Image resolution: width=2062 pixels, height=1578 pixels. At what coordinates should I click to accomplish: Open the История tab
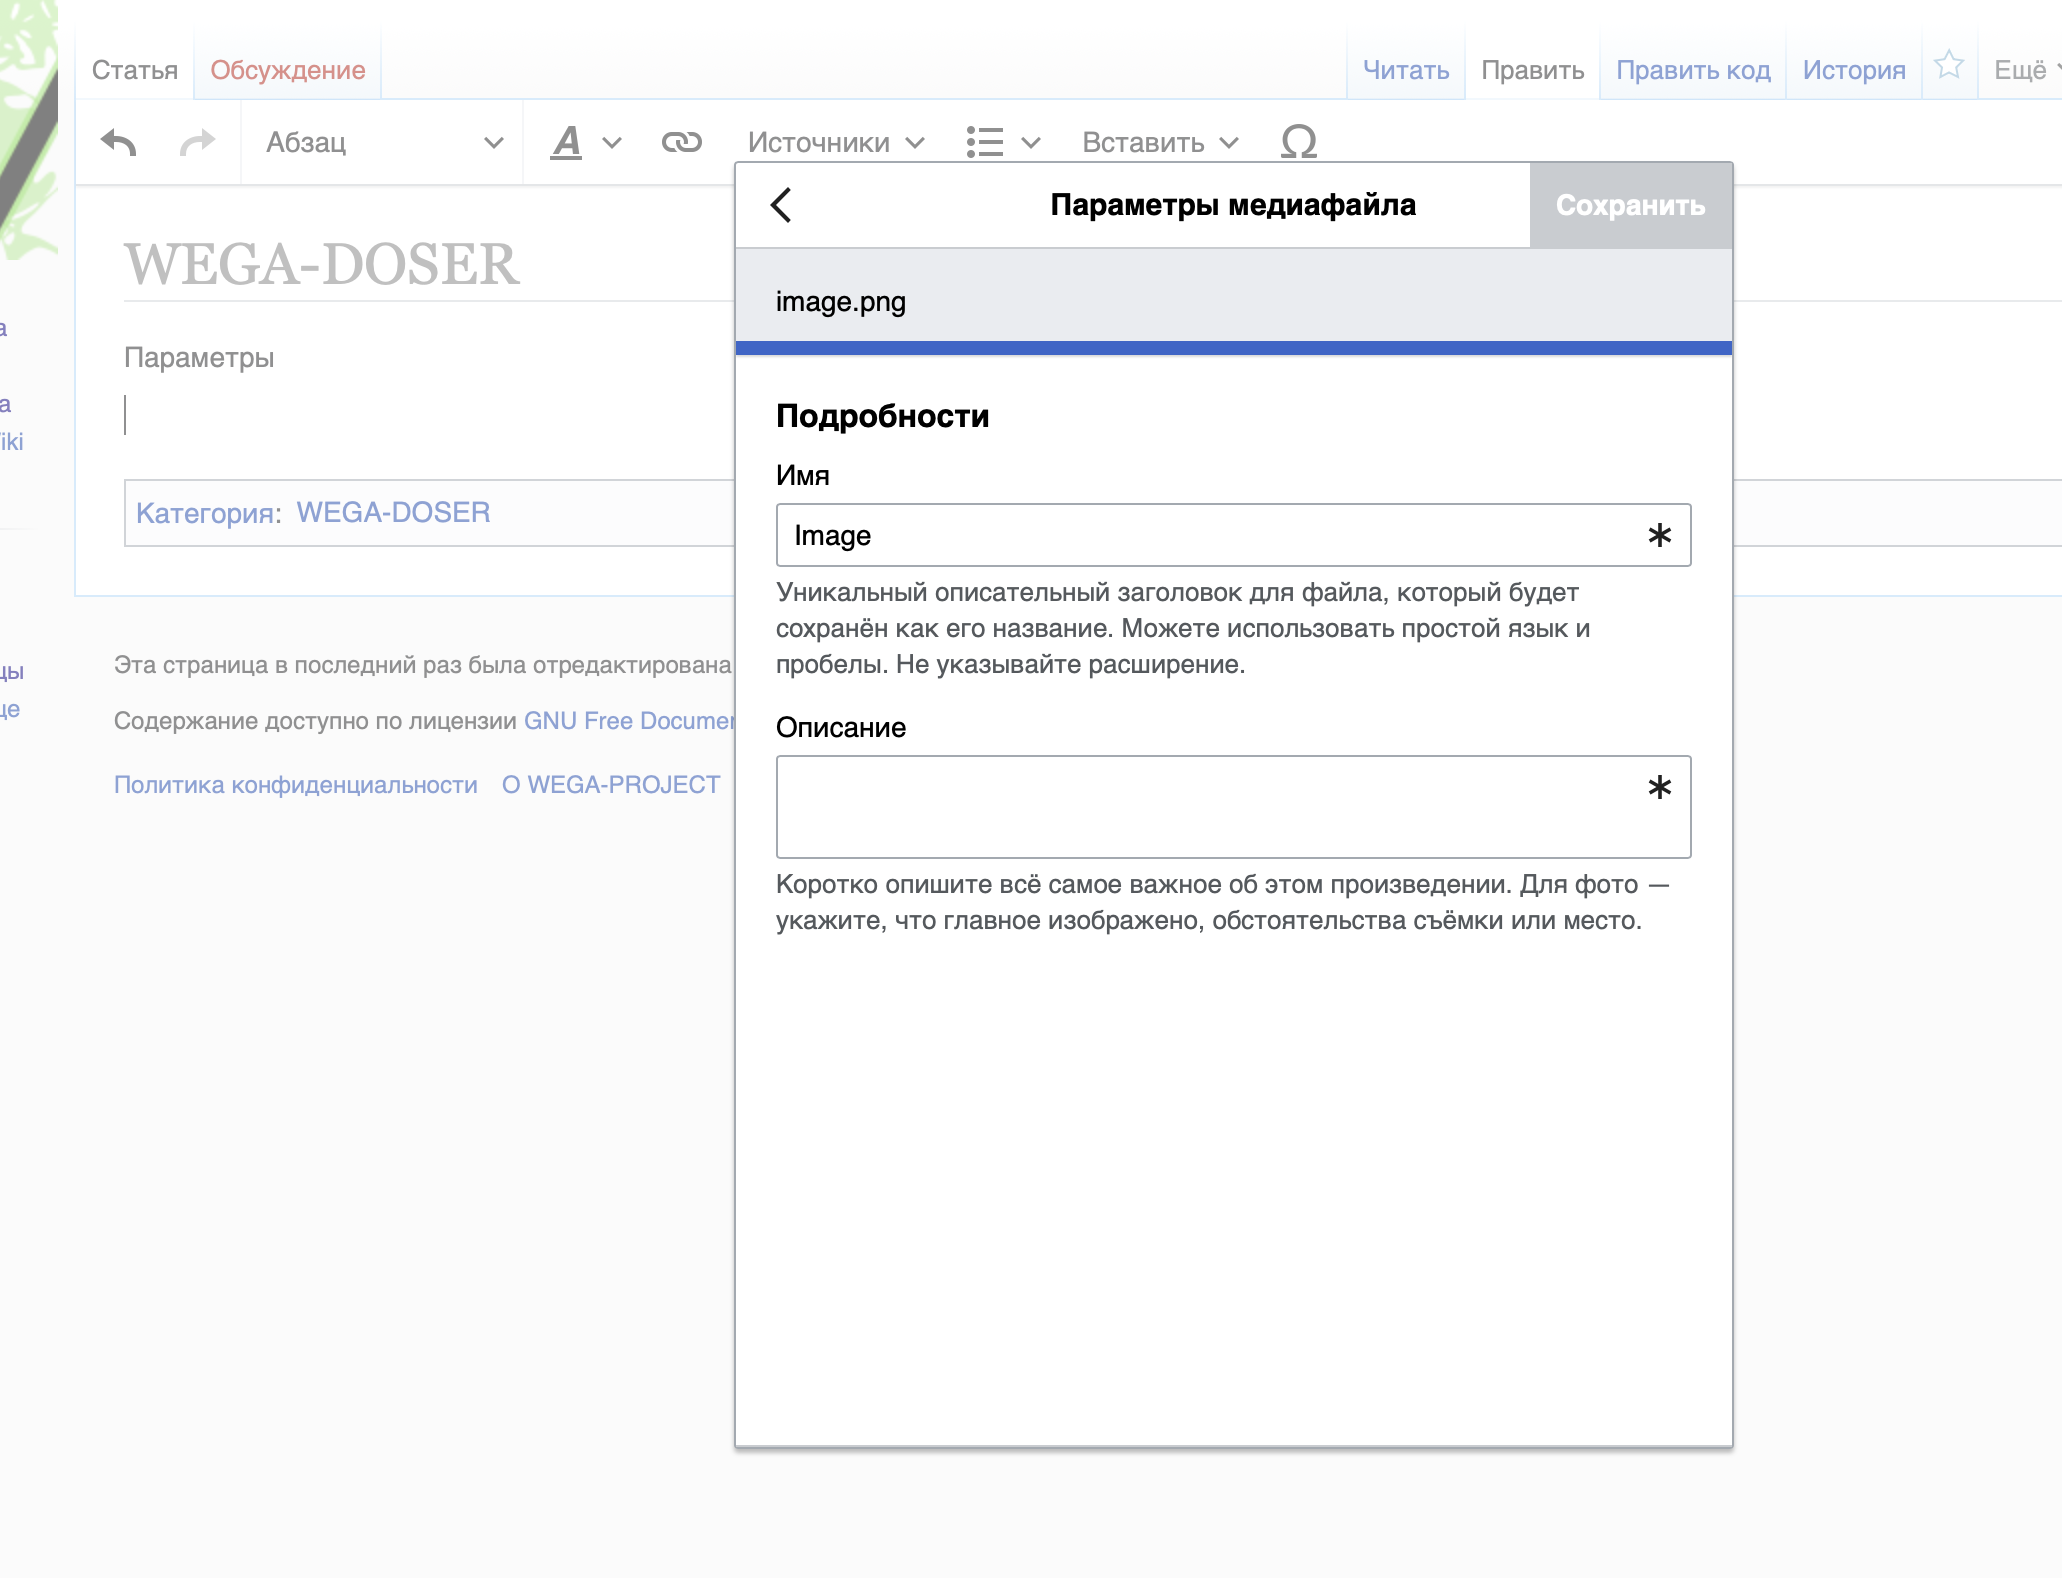coord(1853,70)
